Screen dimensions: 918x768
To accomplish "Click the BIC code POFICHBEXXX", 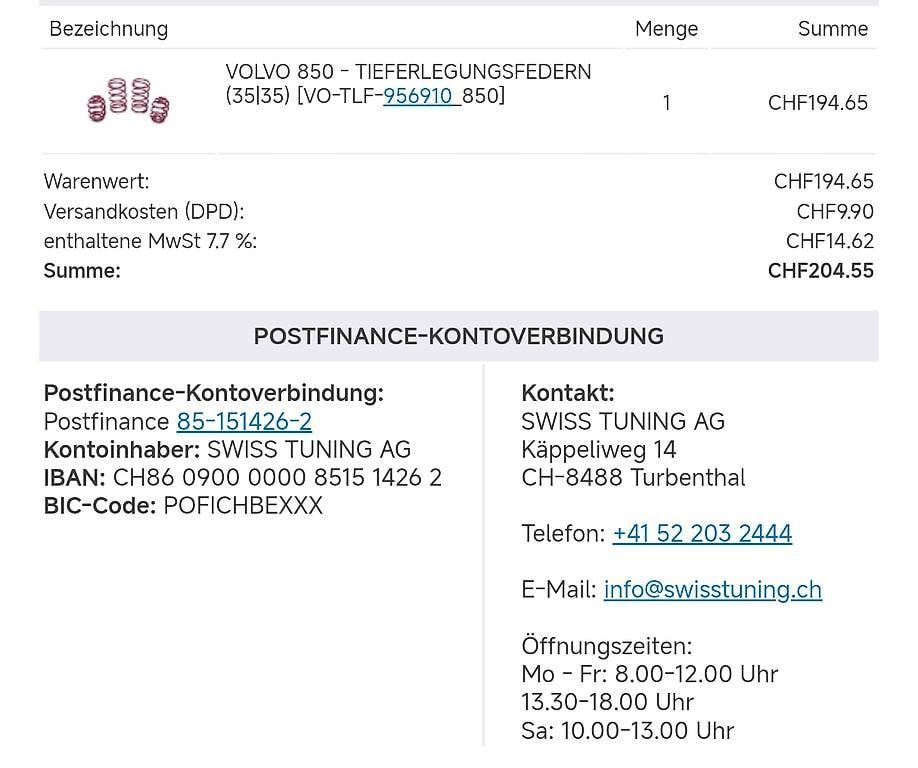I will [242, 506].
